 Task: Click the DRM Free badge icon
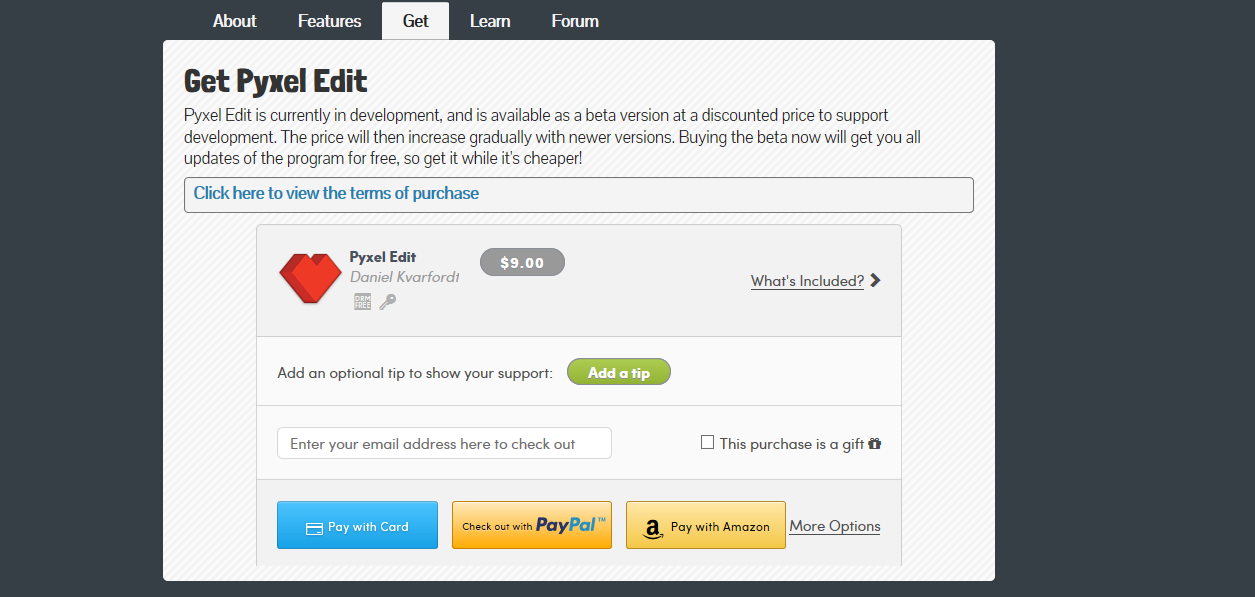363,301
